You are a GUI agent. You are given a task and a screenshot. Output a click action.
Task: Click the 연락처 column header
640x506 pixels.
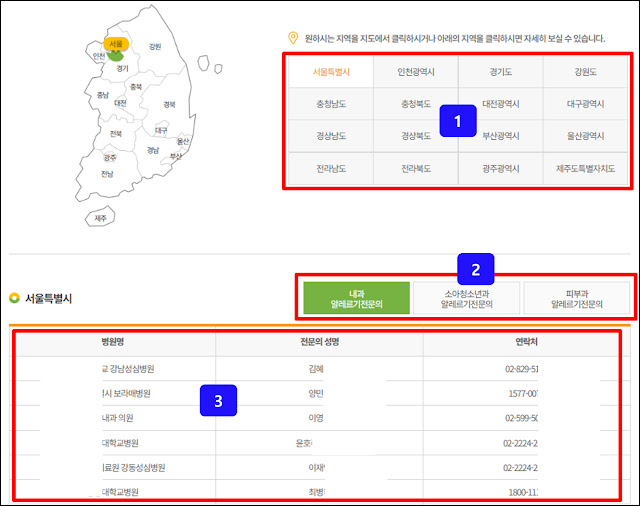click(527, 342)
